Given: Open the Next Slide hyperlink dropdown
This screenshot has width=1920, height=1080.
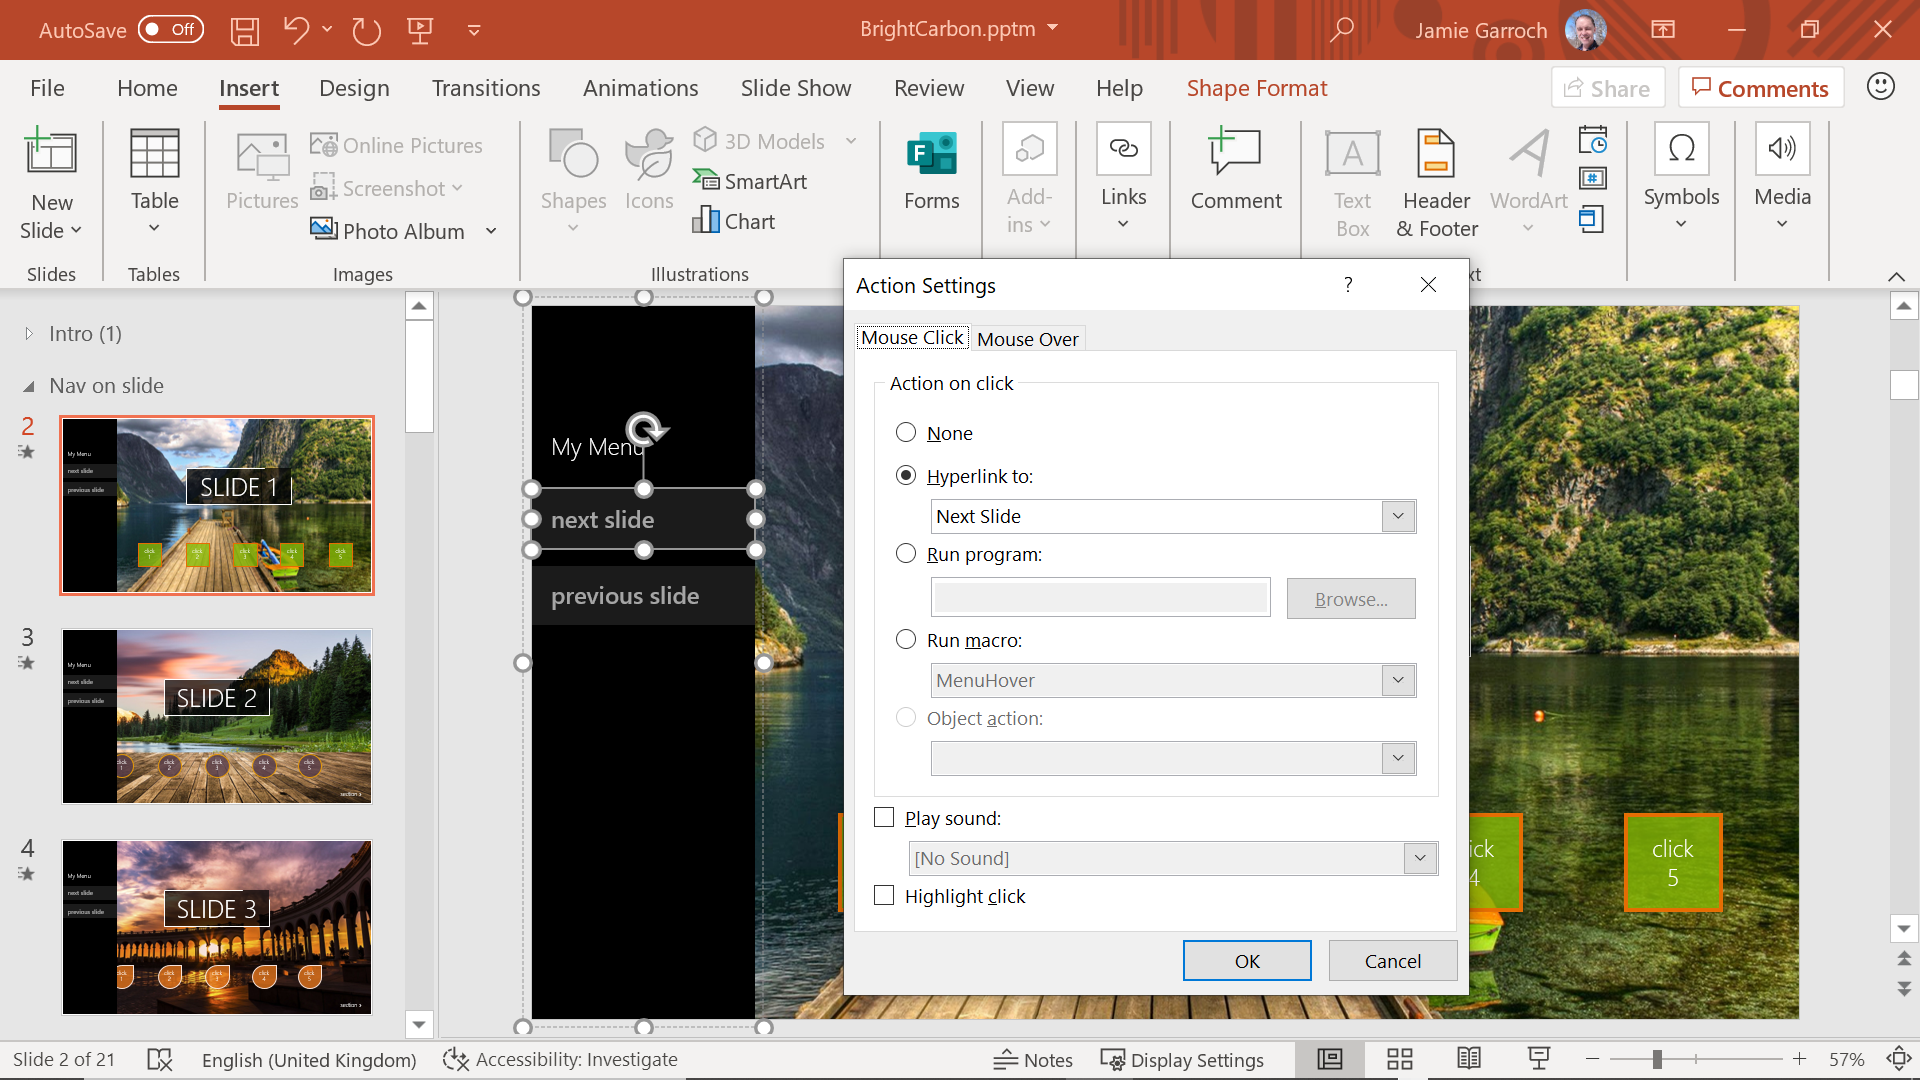Looking at the screenshot, I should click(x=1397, y=516).
